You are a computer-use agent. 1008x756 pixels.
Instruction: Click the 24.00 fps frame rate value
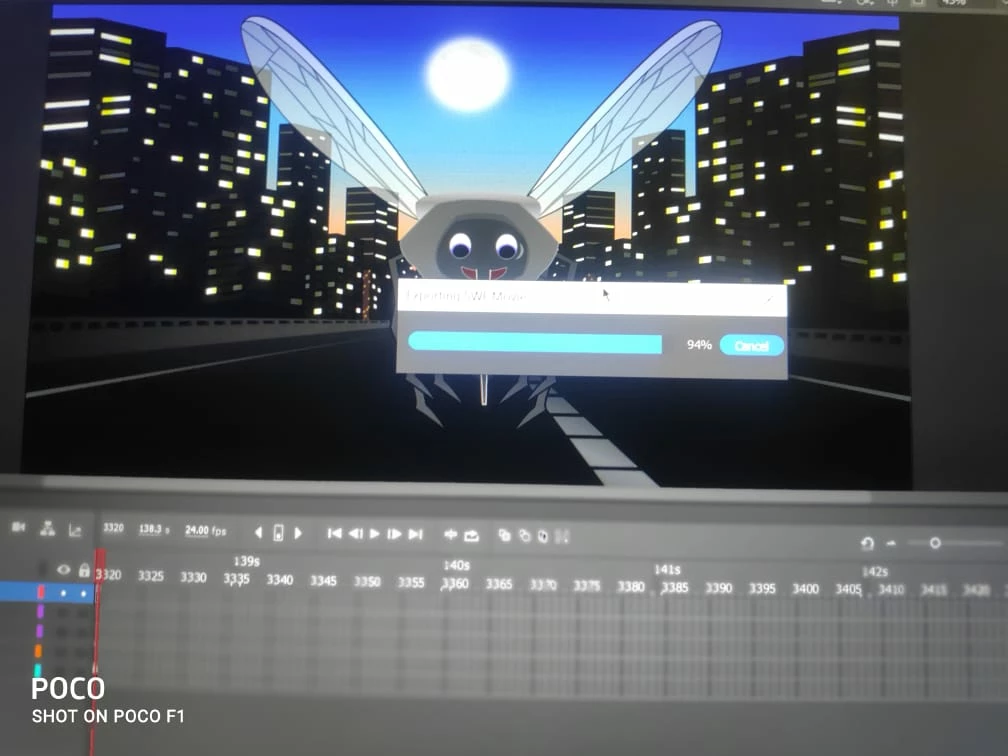[x=205, y=530]
